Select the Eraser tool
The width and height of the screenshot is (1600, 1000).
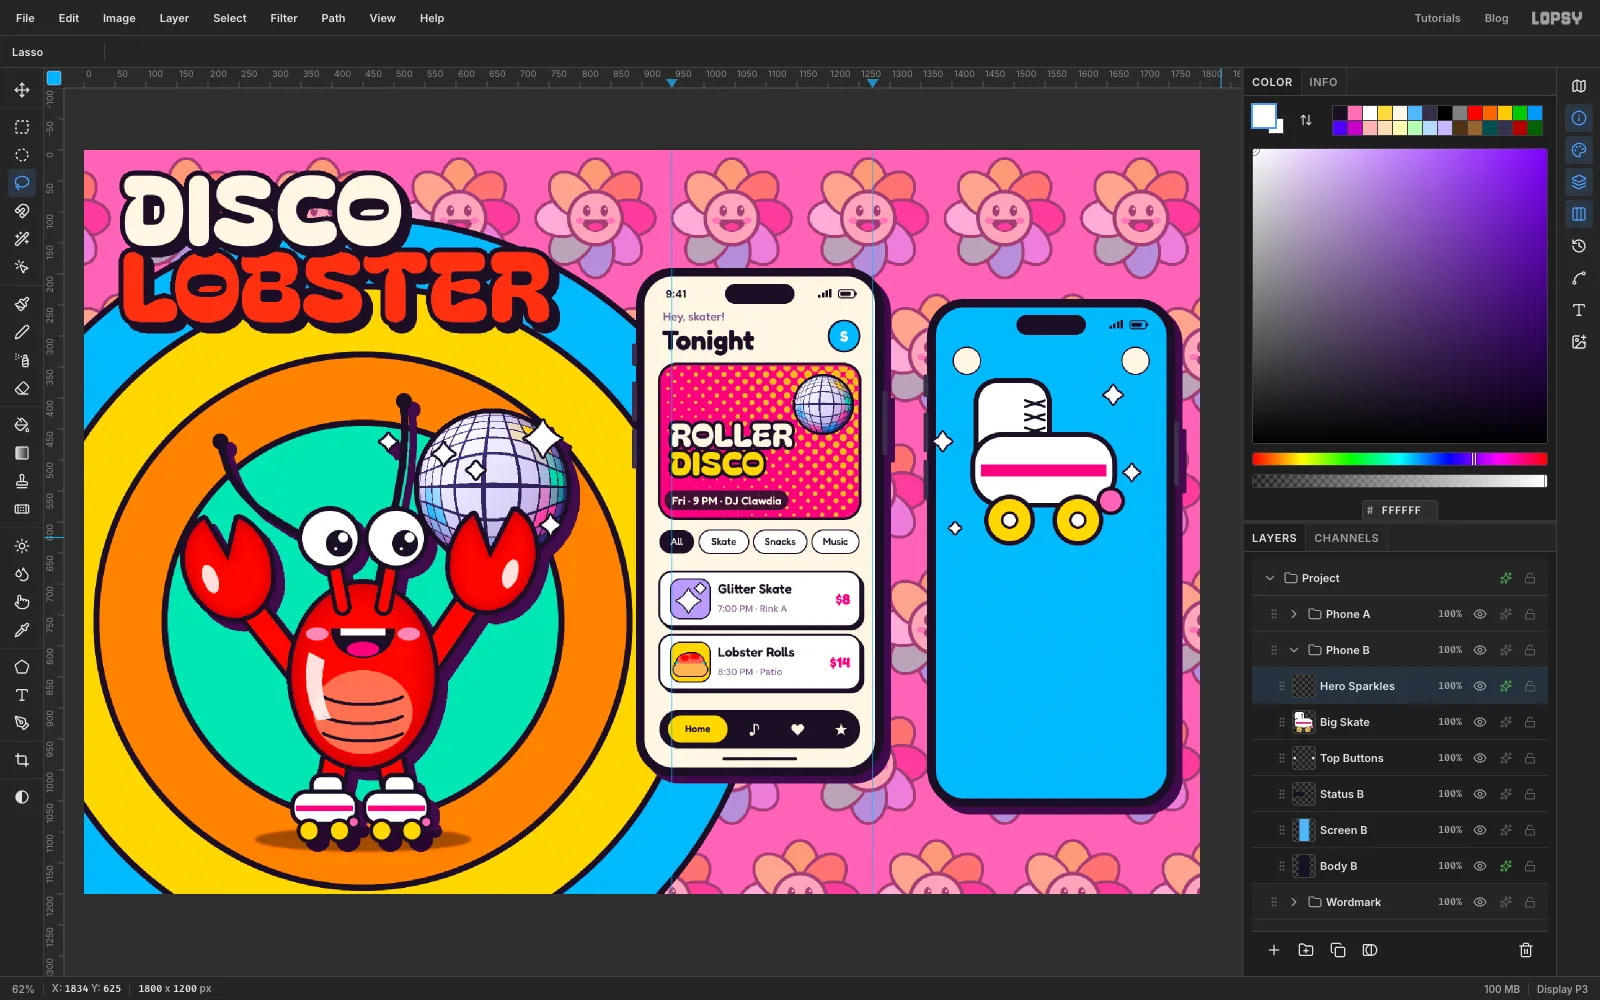[22, 388]
